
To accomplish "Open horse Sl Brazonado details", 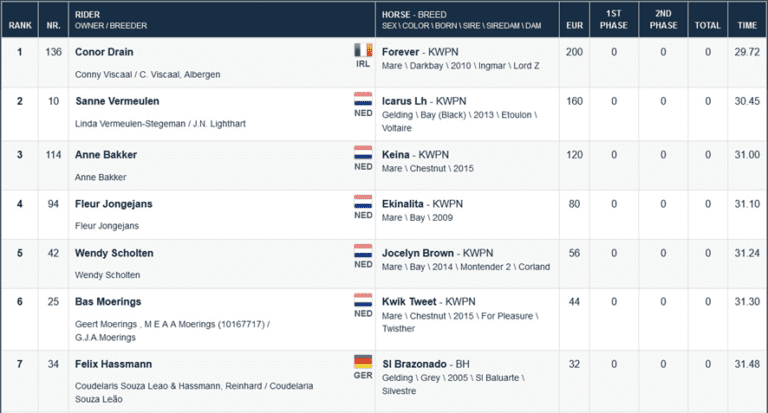I will pyautogui.click(x=414, y=364).
